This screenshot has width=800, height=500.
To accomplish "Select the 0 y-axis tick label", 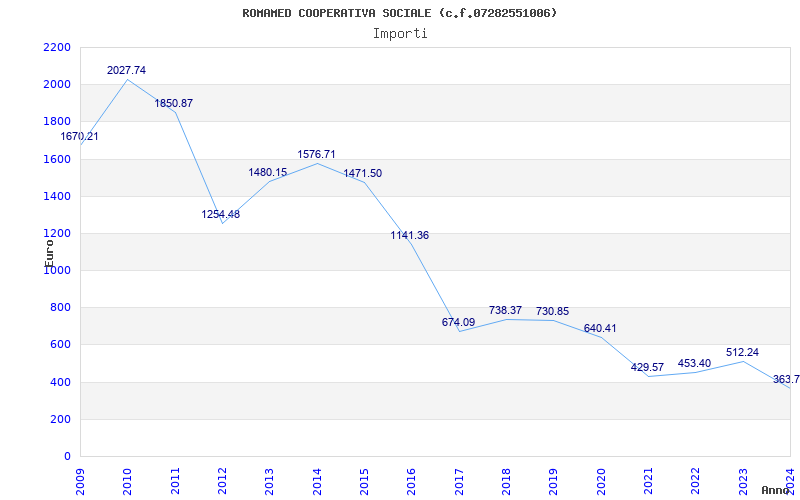I will click(67, 457).
